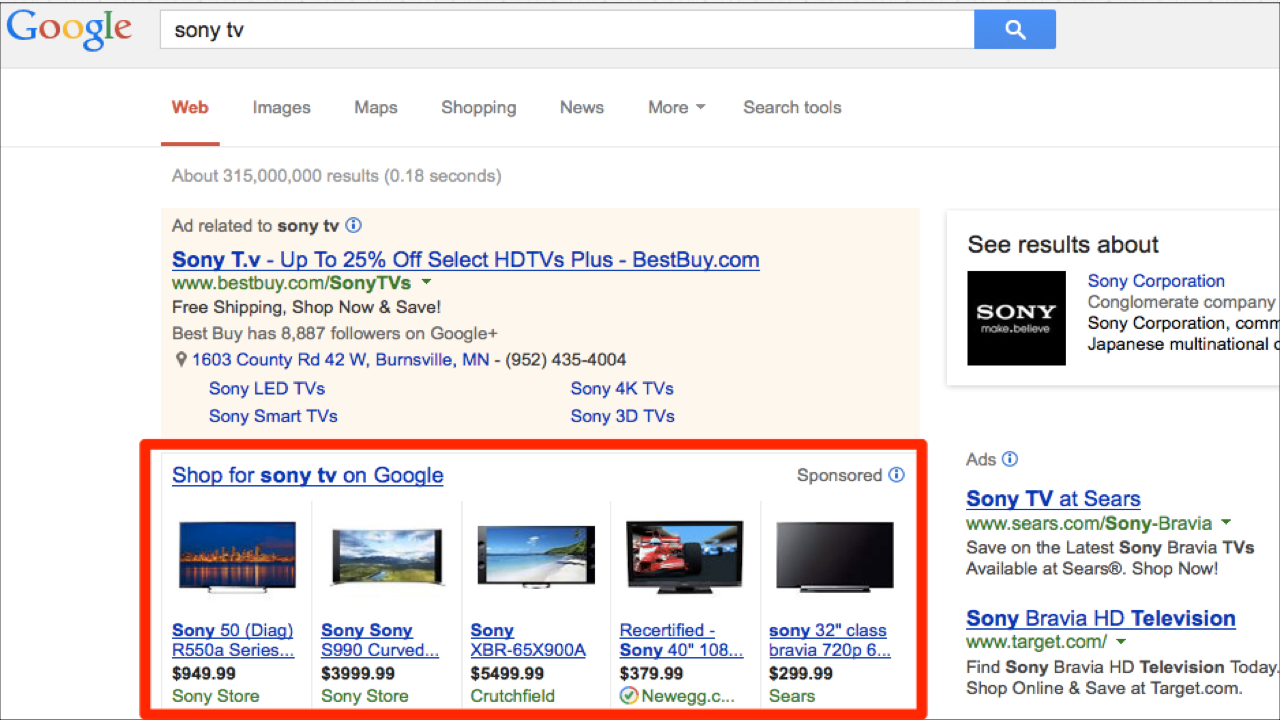Screen dimensions: 1280x720
Task: Click the www.bestbuy.com/SonyTVs URL text
Action: coord(291,283)
